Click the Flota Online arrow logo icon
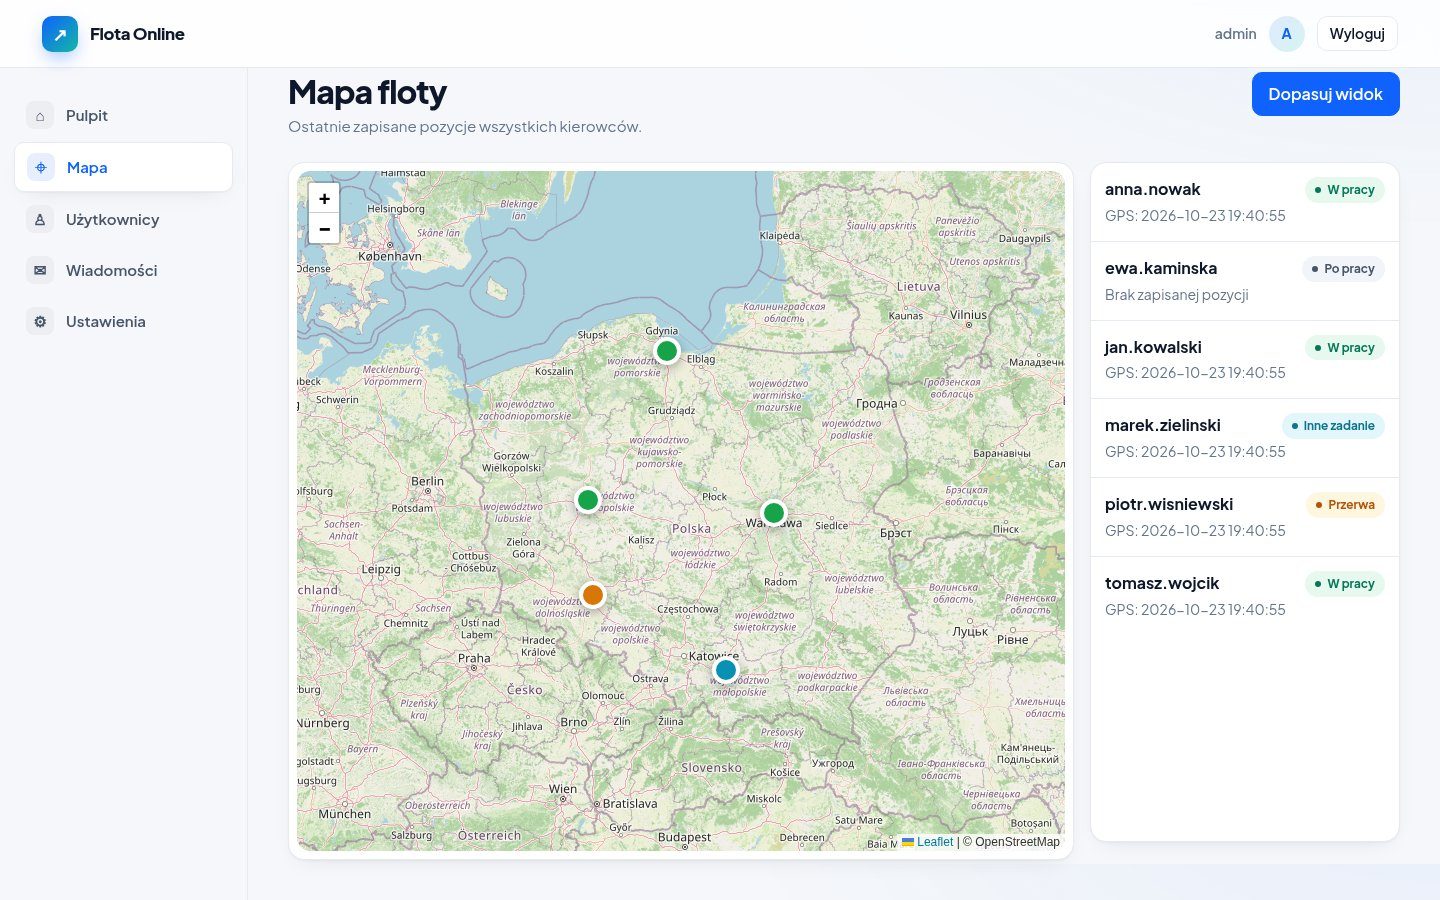Screen dimensions: 1440x900 [x=60, y=34]
